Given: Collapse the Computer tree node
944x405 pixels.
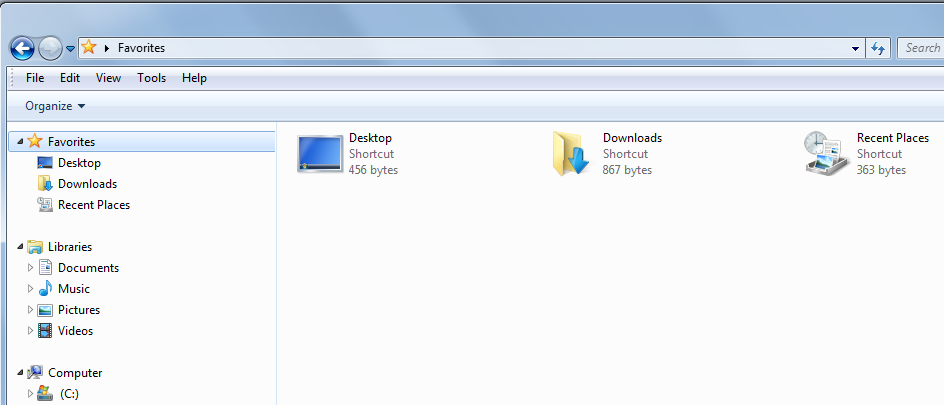Looking at the screenshot, I should (20, 373).
